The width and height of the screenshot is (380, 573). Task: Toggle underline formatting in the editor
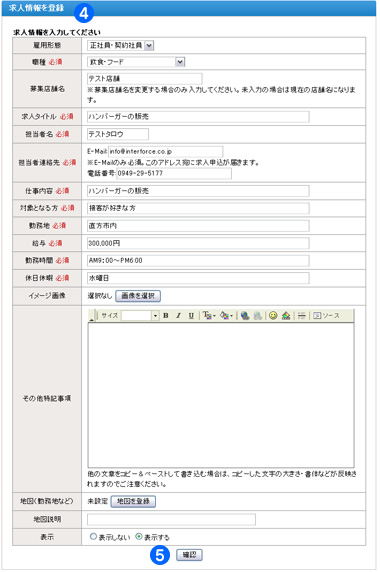(191, 316)
